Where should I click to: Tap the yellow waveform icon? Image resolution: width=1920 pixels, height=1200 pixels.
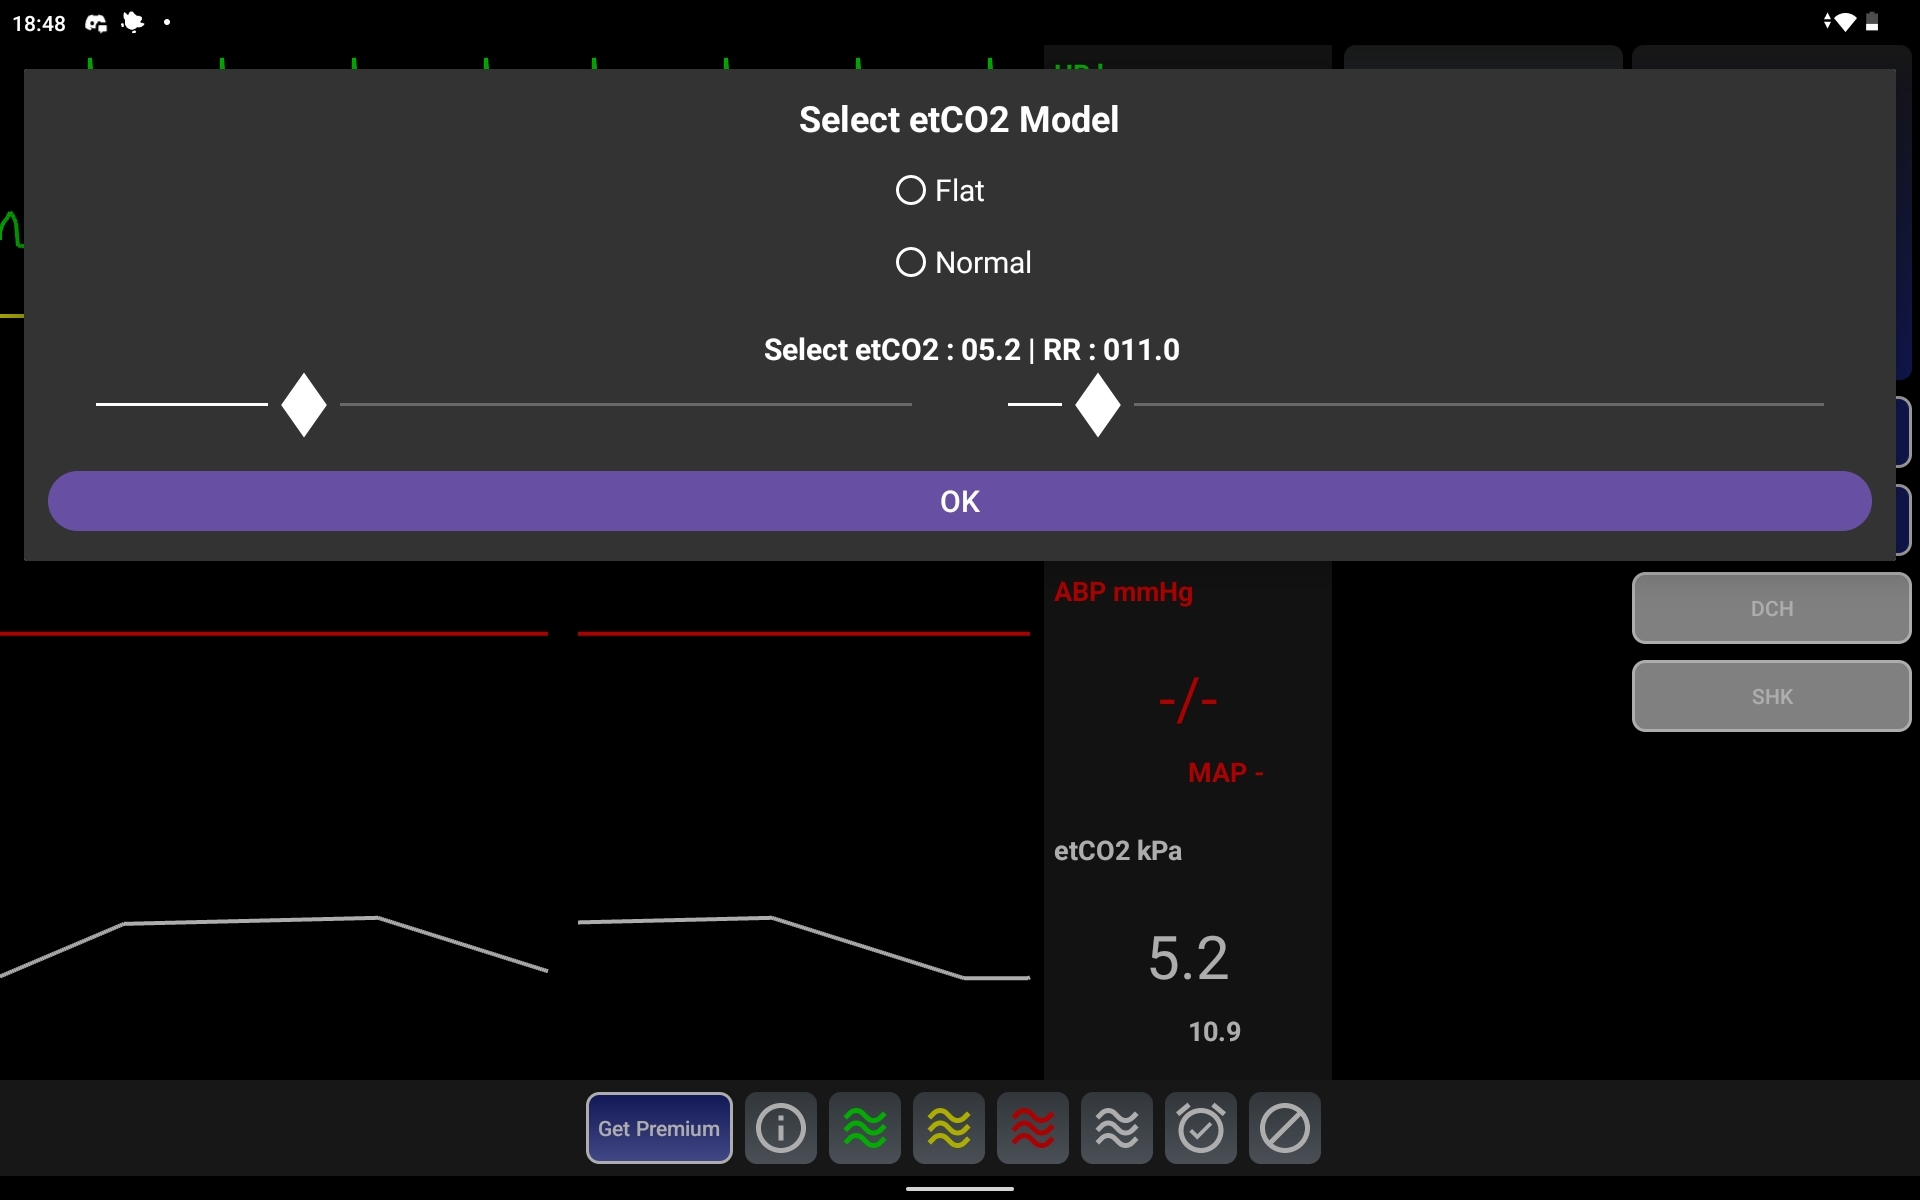coord(948,1128)
